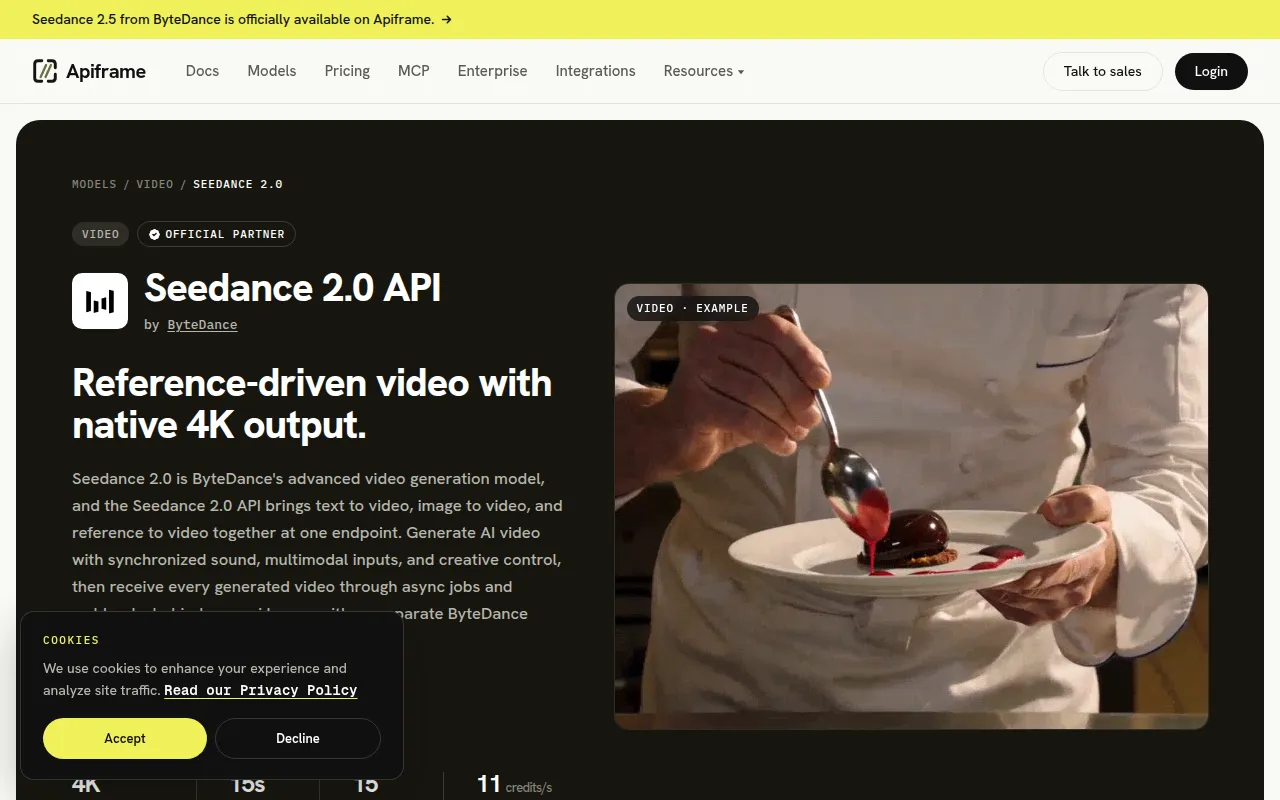Expand the Resources dropdown menu
Image resolution: width=1280 pixels, height=800 pixels.
click(704, 71)
